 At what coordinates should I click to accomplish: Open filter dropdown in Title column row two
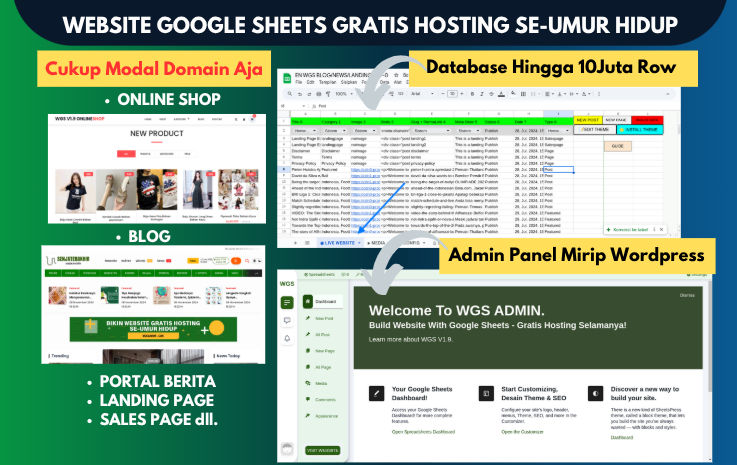[x=314, y=130]
